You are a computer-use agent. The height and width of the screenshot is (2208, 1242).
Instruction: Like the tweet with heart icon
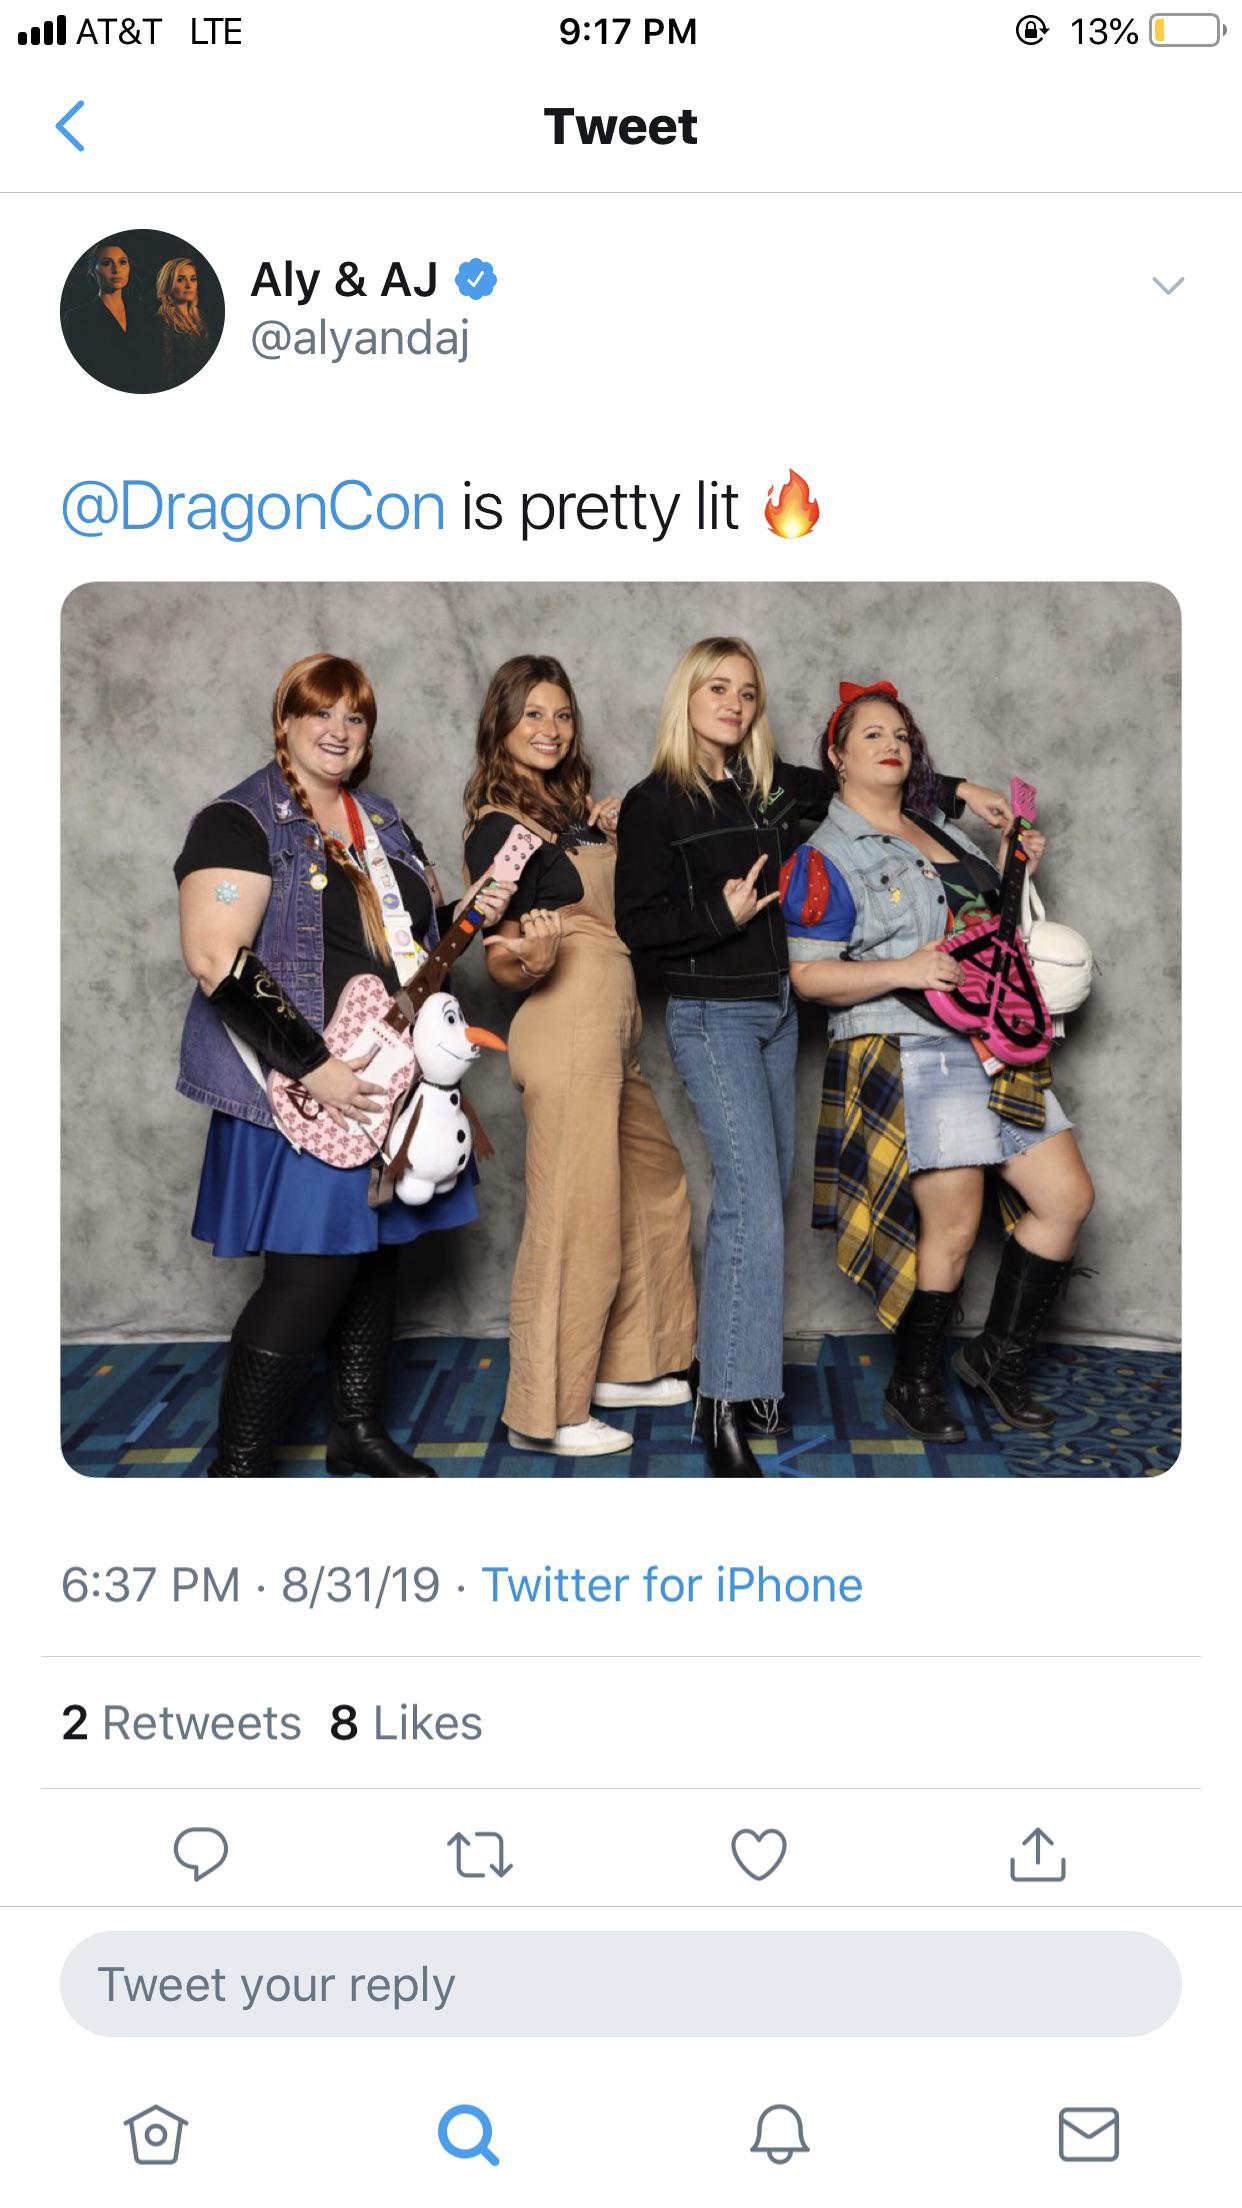tap(759, 1854)
